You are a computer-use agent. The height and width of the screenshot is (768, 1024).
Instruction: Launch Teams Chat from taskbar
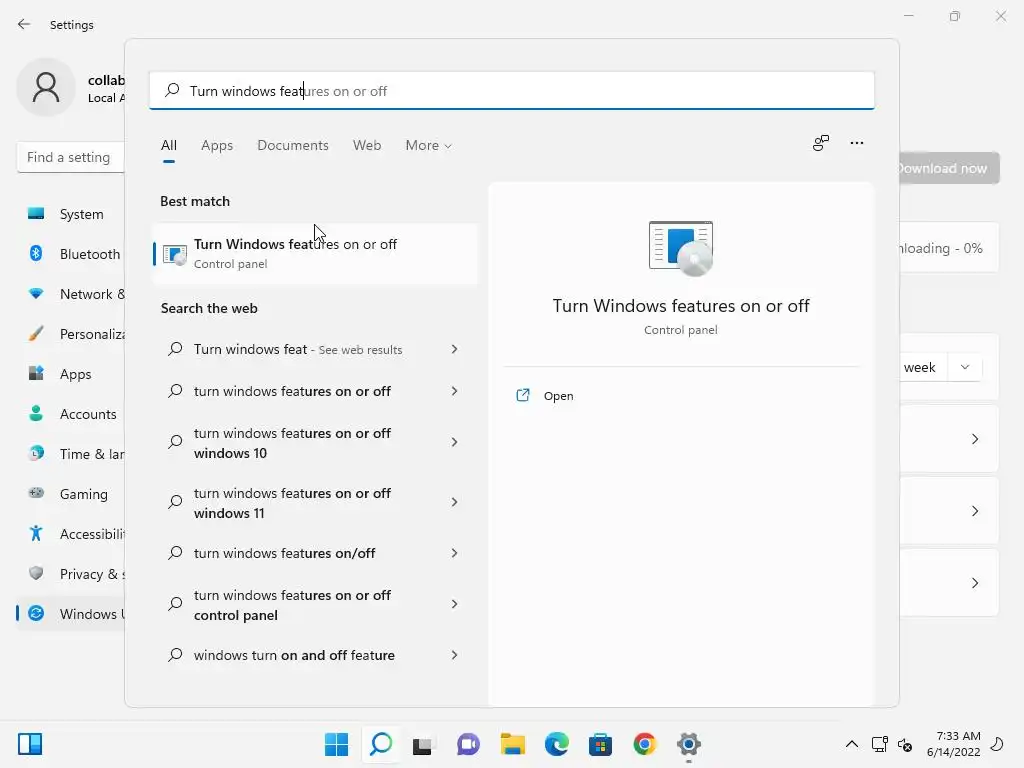click(468, 744)
